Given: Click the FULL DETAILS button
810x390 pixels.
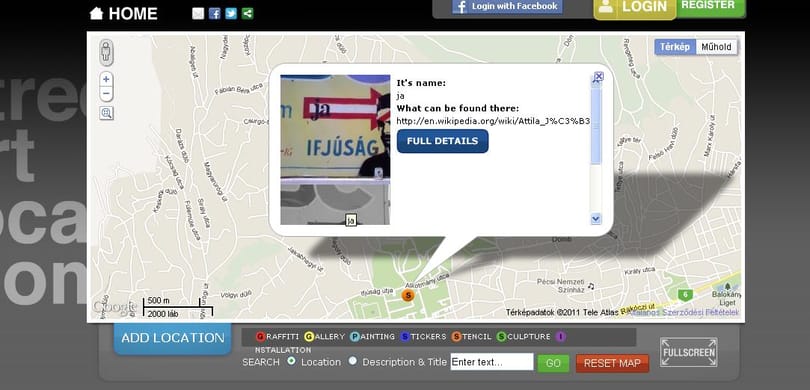Looking at the screenshot, I should pyautogui.click(x=442, y=141).
